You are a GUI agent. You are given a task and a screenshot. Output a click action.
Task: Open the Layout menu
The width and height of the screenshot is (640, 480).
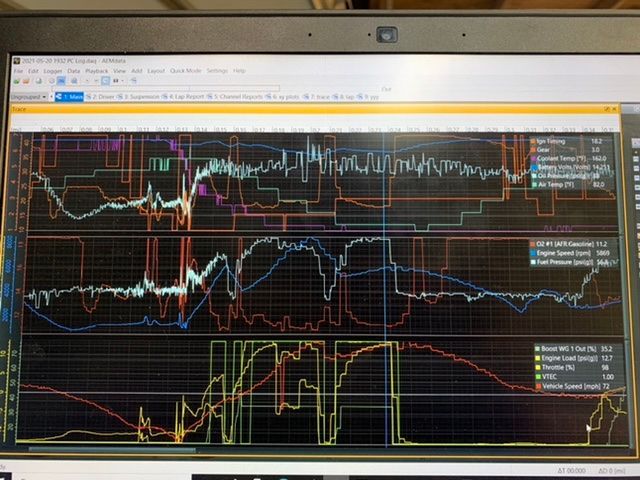click(156, 71)
